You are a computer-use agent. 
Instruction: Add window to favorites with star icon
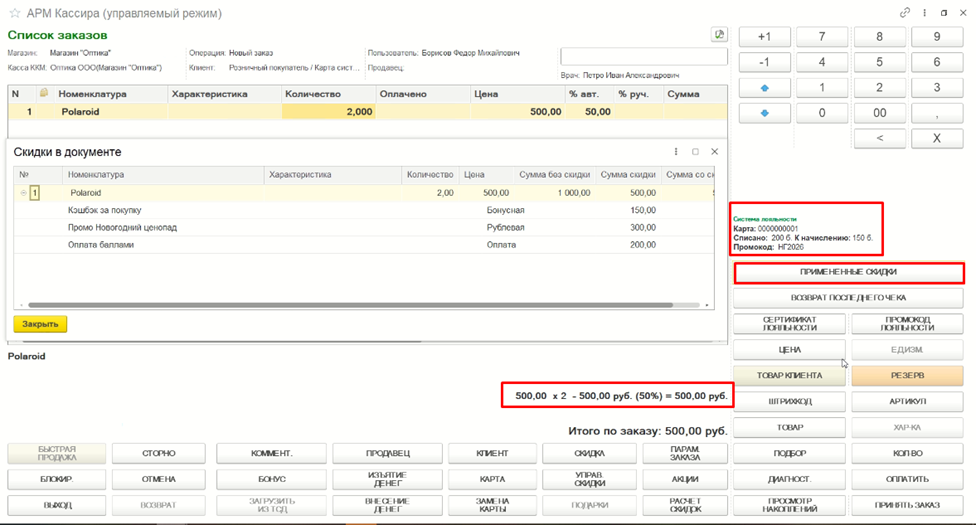pyautogui.click(x=14, y=13)
